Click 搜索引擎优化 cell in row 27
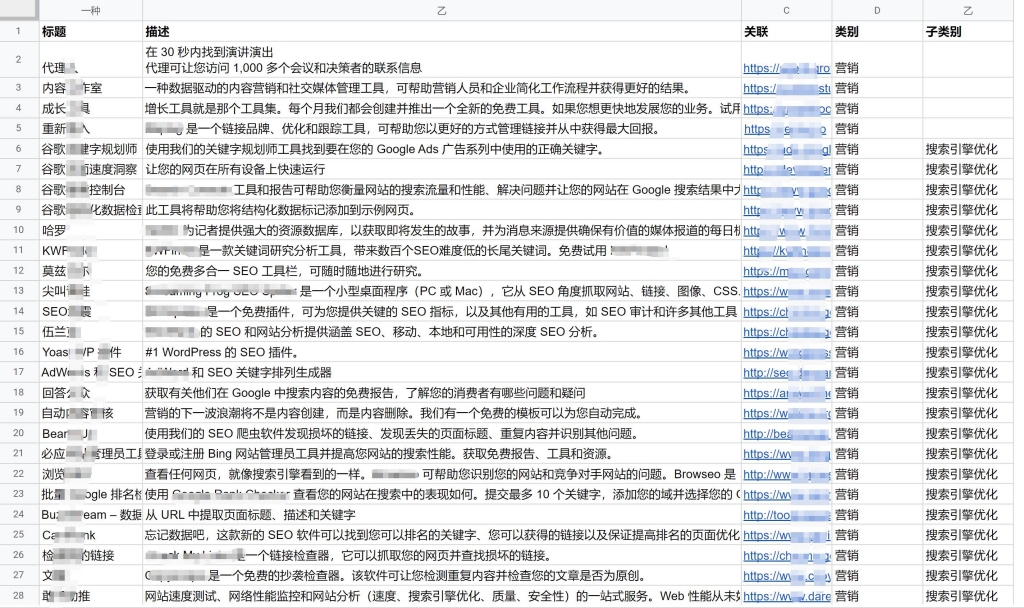This screenshot has height=608, width=1024. click(968, 575)
